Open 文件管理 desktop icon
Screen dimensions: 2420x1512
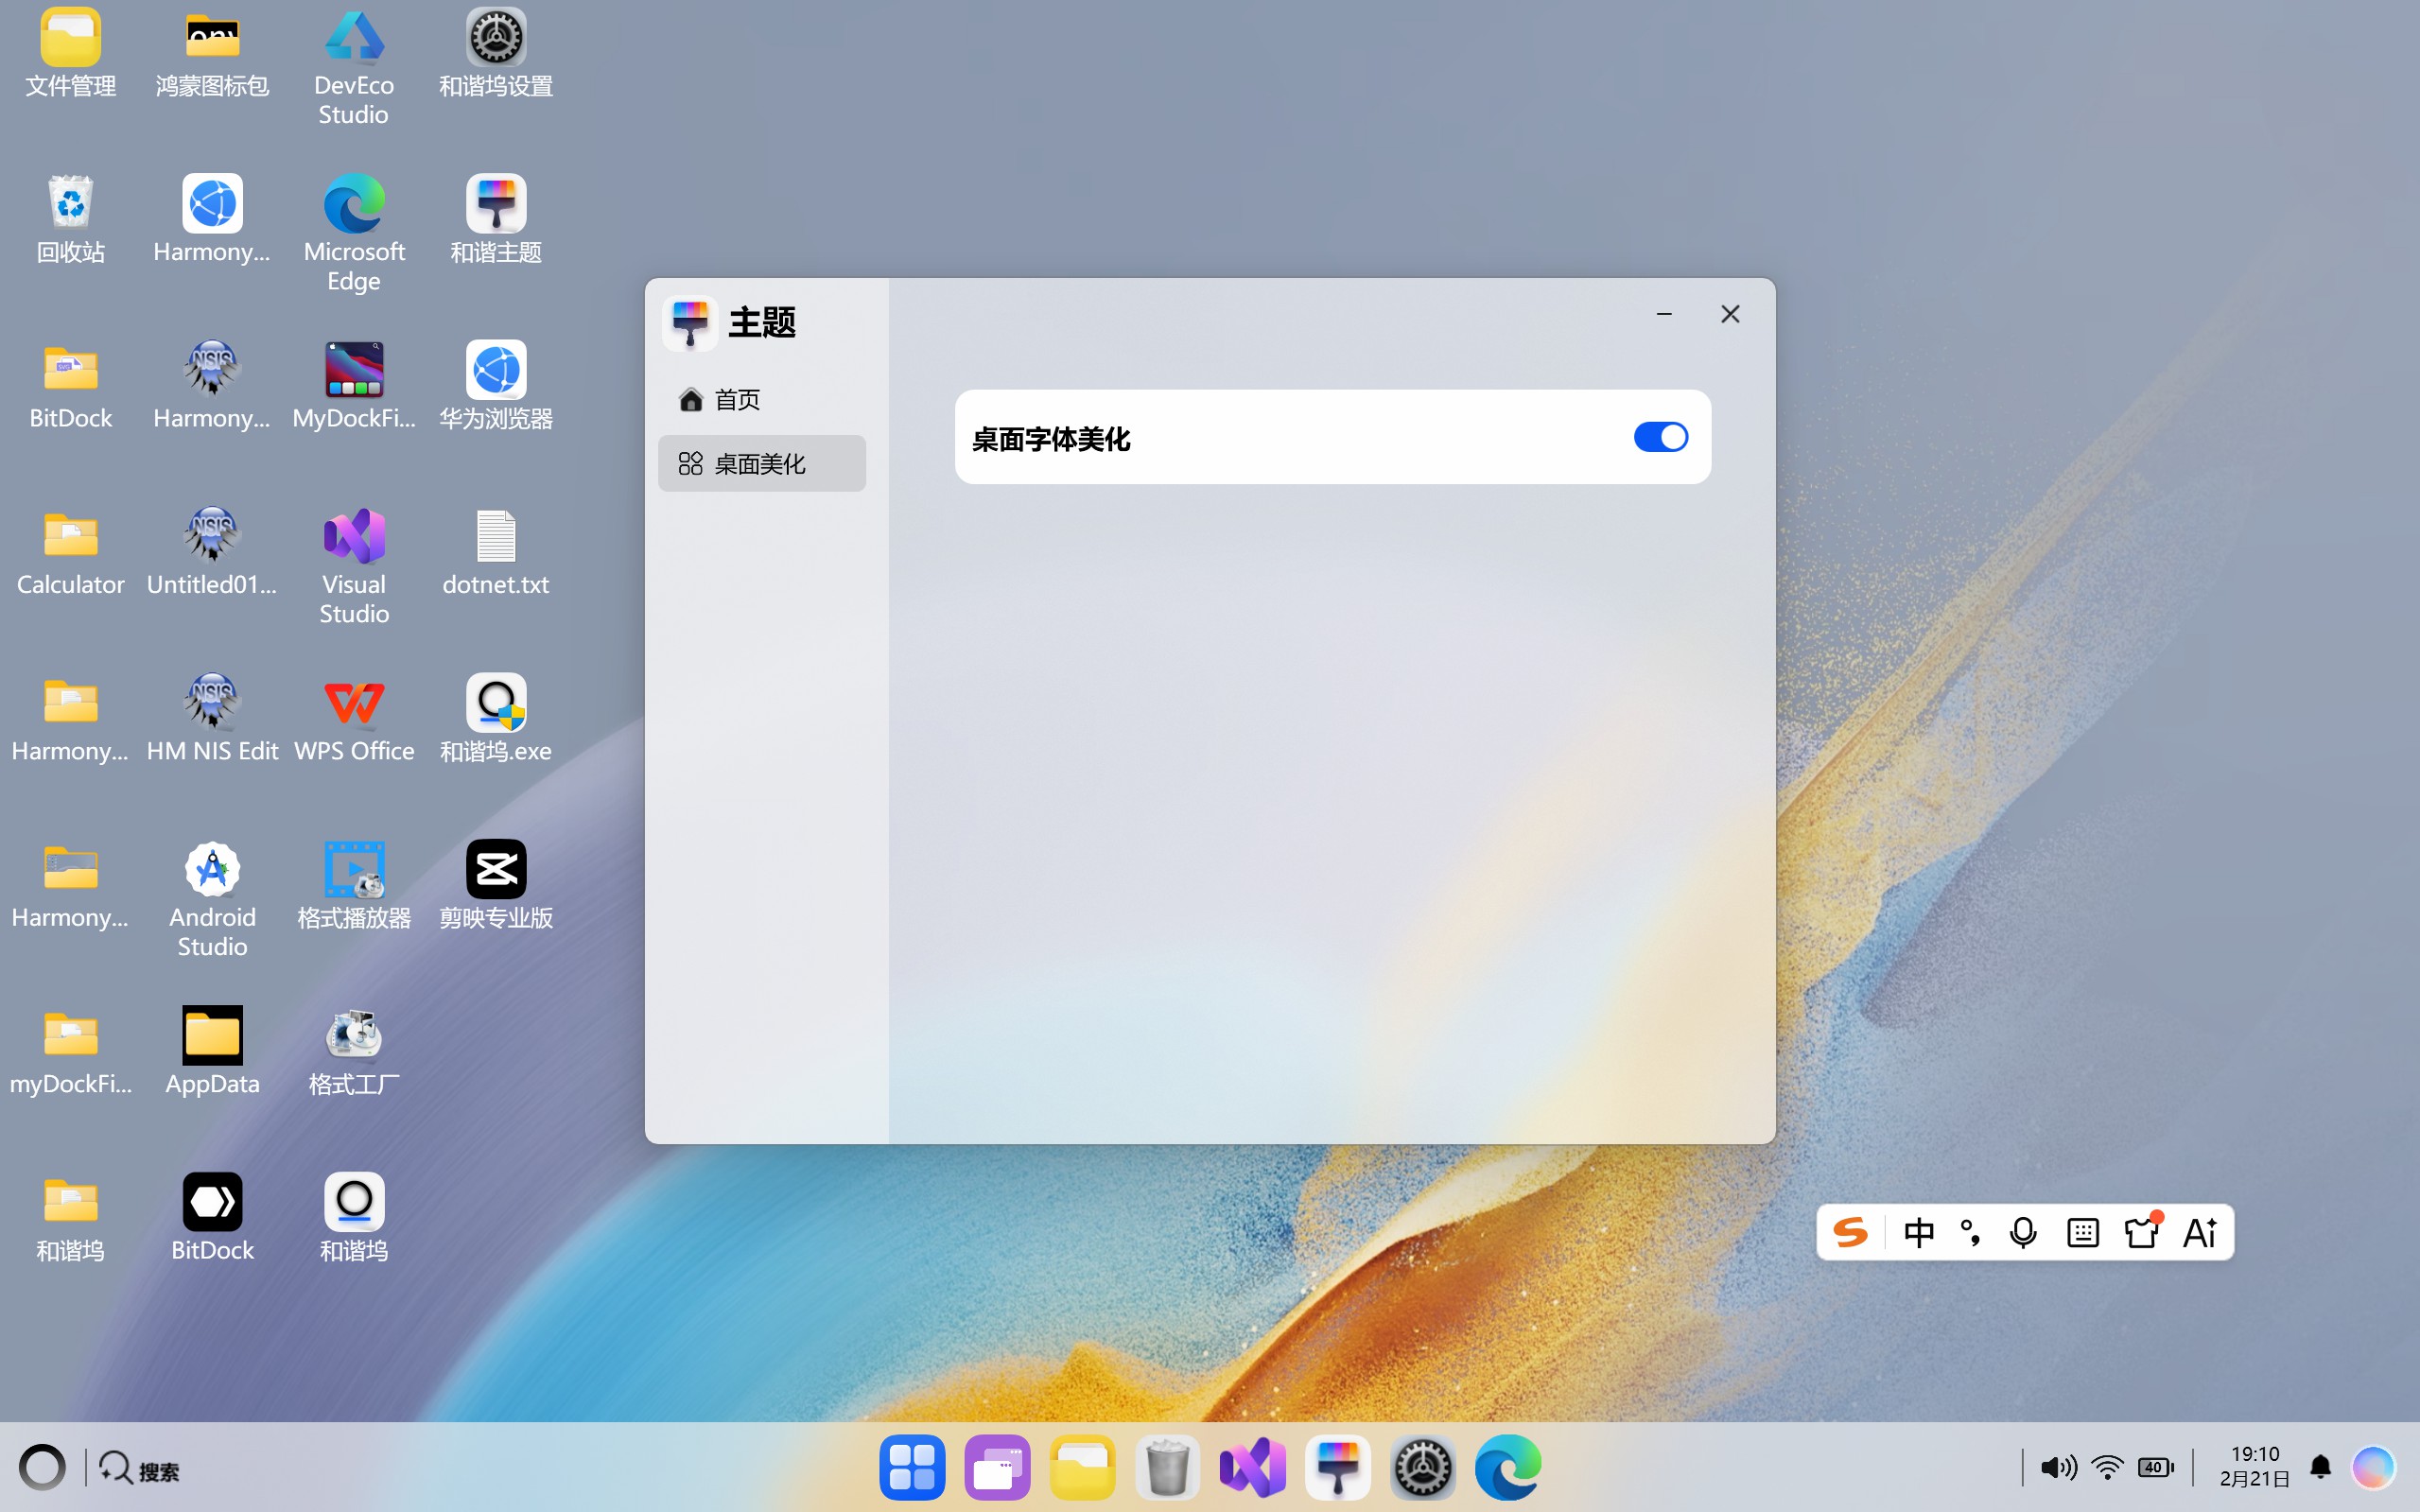71,53
